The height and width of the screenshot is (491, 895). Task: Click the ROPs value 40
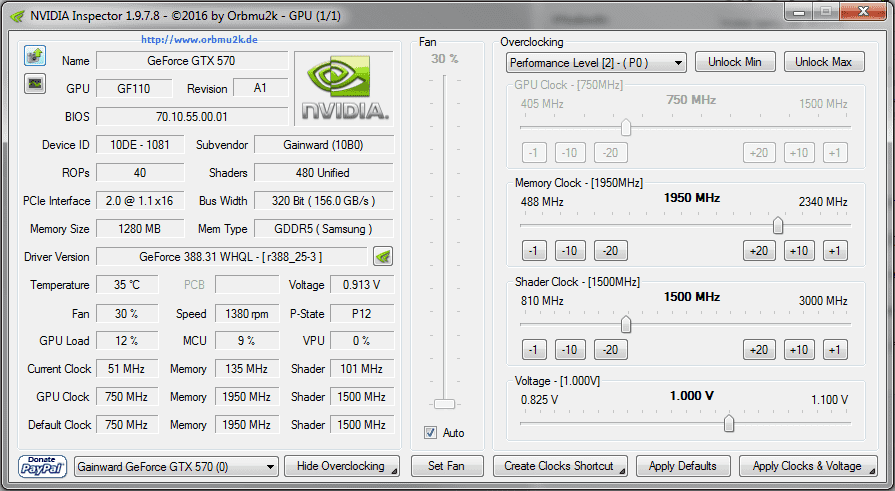[x=140, y=172]
